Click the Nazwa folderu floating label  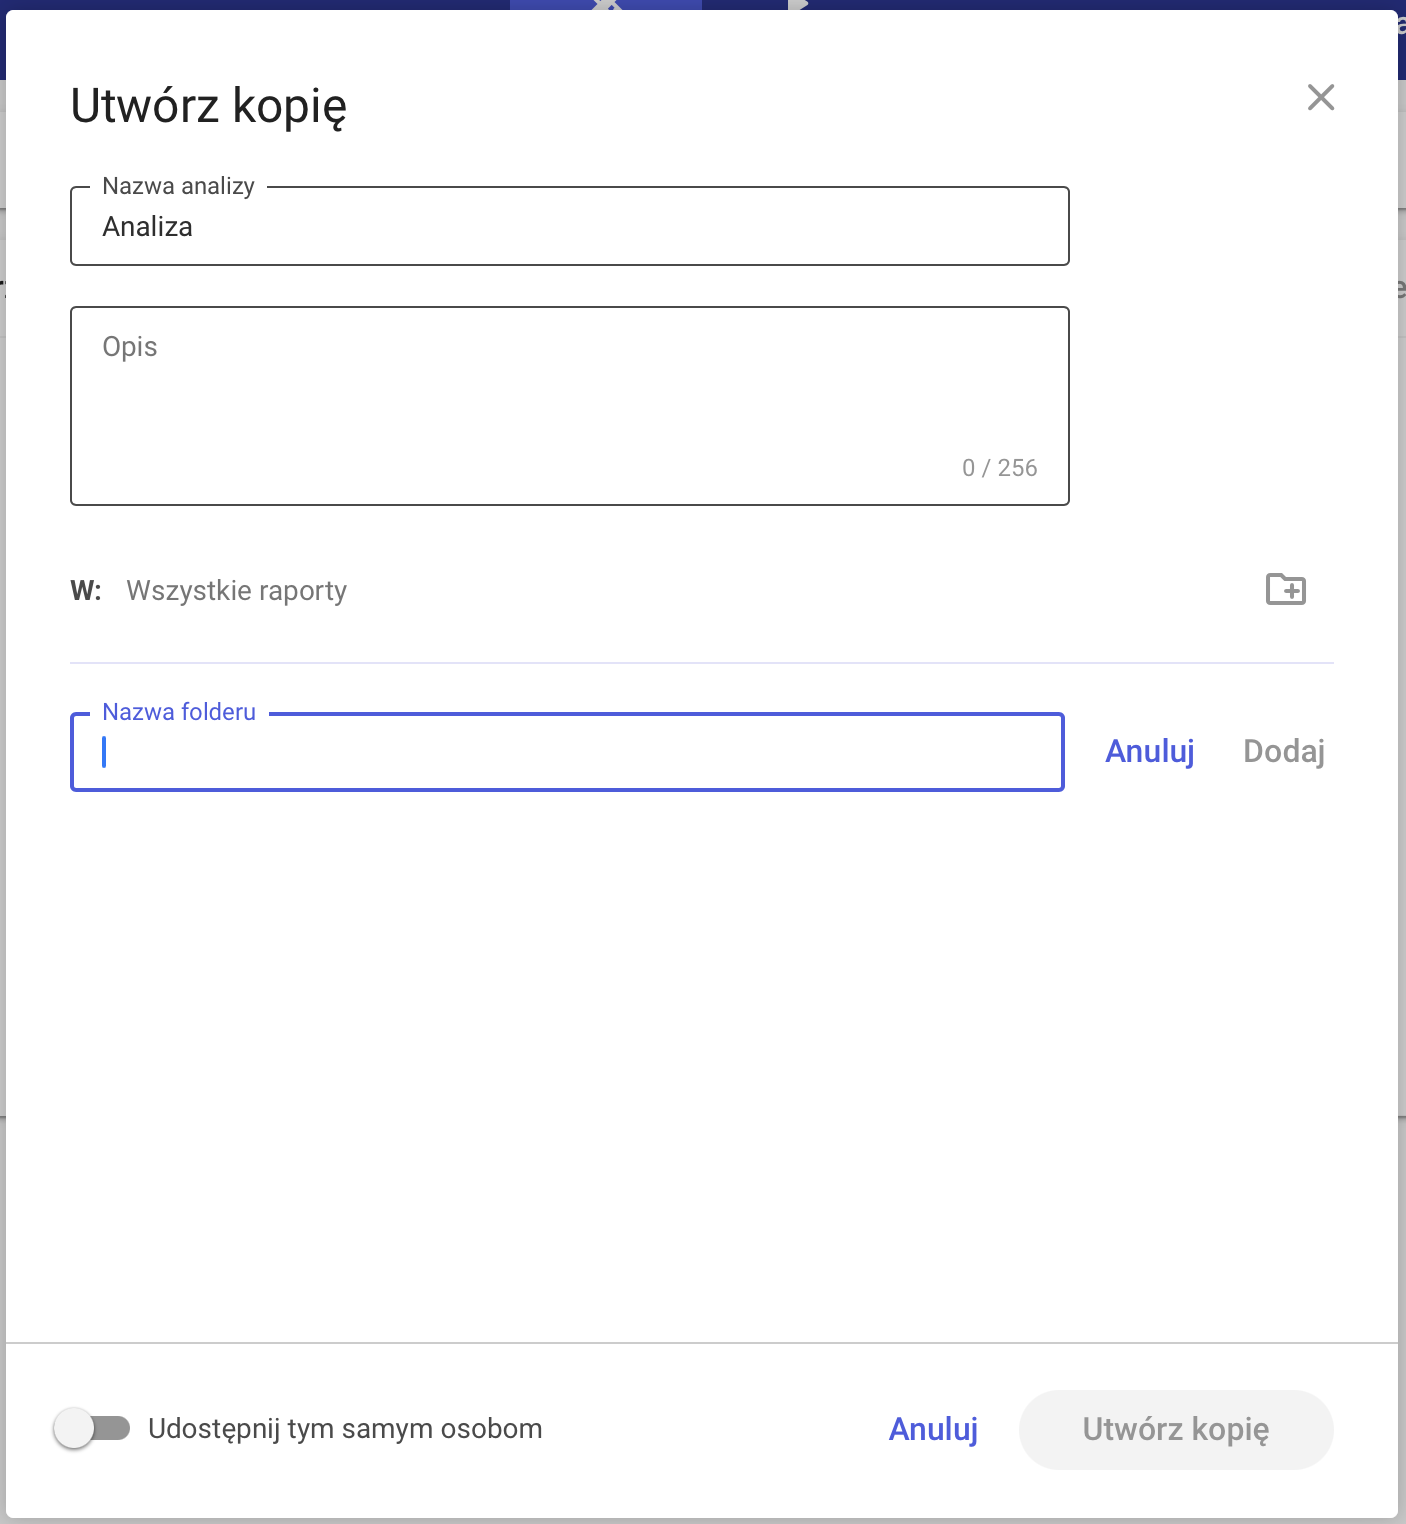coord(179,712)
